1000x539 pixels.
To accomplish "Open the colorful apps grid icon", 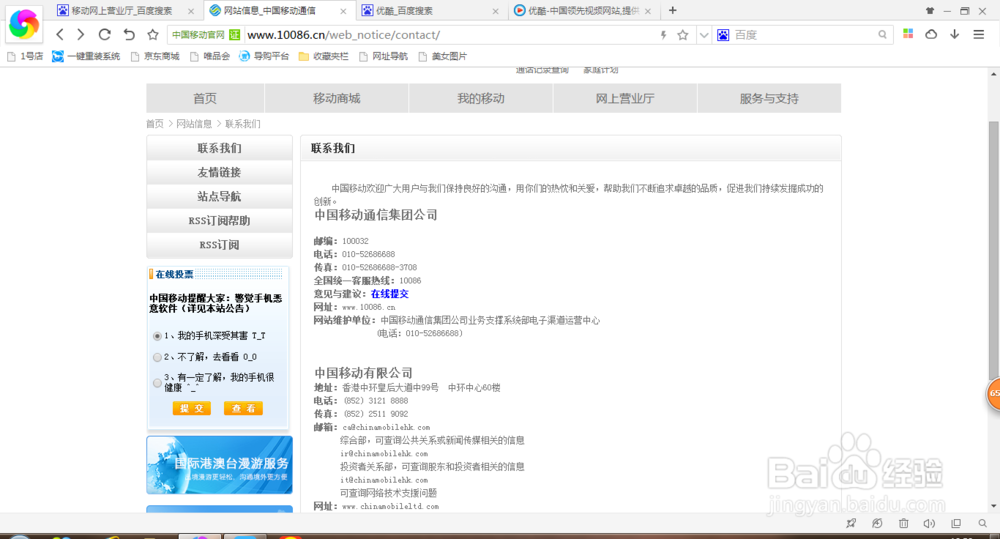I will 908,34.
